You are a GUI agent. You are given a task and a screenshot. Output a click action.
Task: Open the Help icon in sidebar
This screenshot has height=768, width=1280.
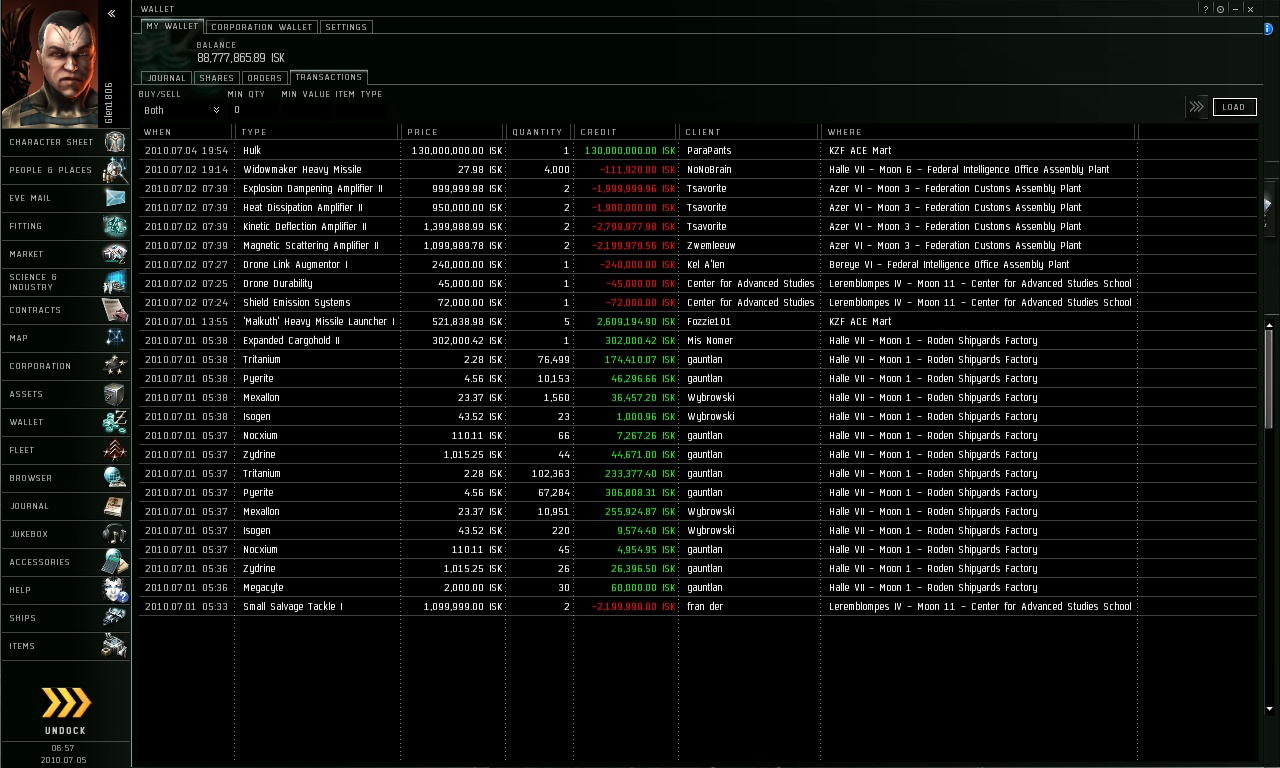point(115,590)
